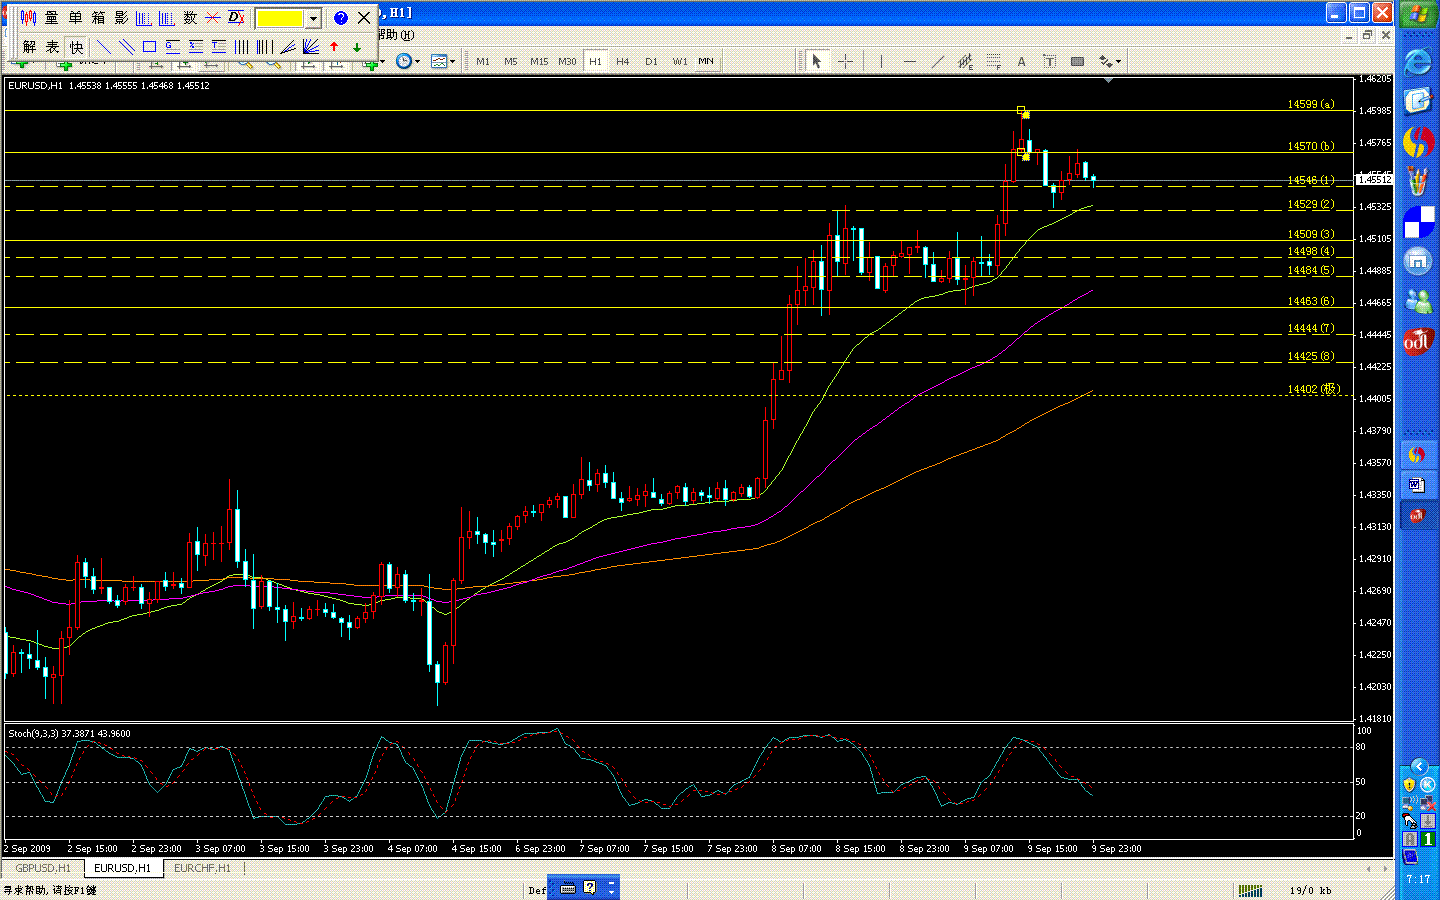Launch Internet Explorer from the sidebar
The image size is (1440, 900).
(x=1418, y=62)
